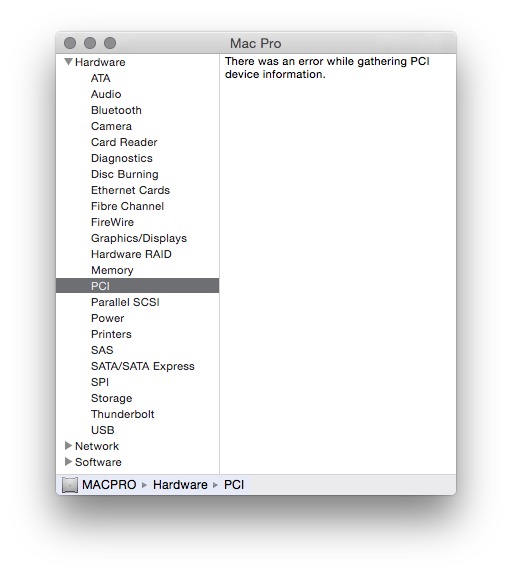Collapse the Hardware section triangle

pyautogui.click(x=68, y=62)
